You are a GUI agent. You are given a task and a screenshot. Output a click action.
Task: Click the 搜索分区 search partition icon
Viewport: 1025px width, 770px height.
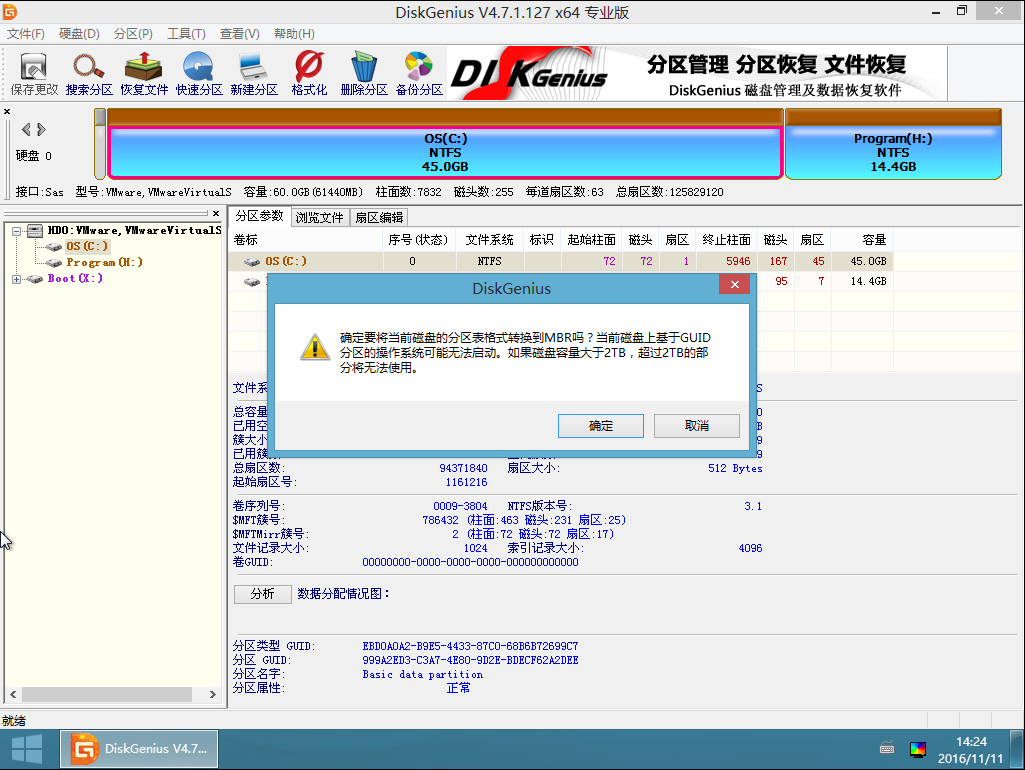pos(89,74)
